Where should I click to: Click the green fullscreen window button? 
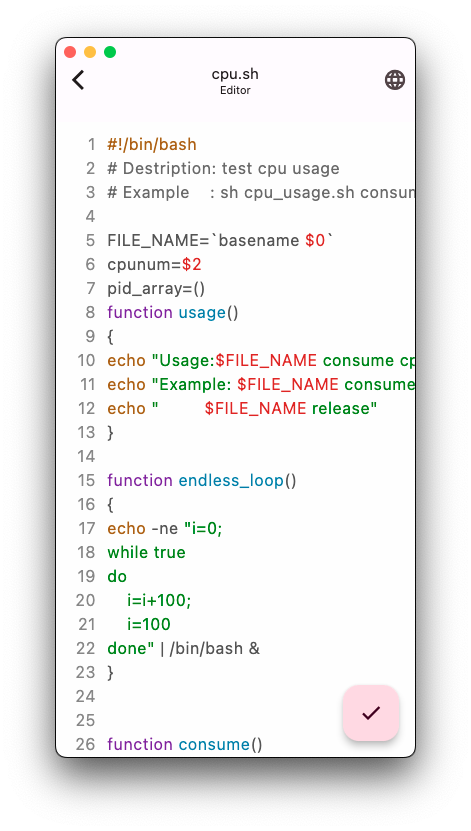point(110,52)
